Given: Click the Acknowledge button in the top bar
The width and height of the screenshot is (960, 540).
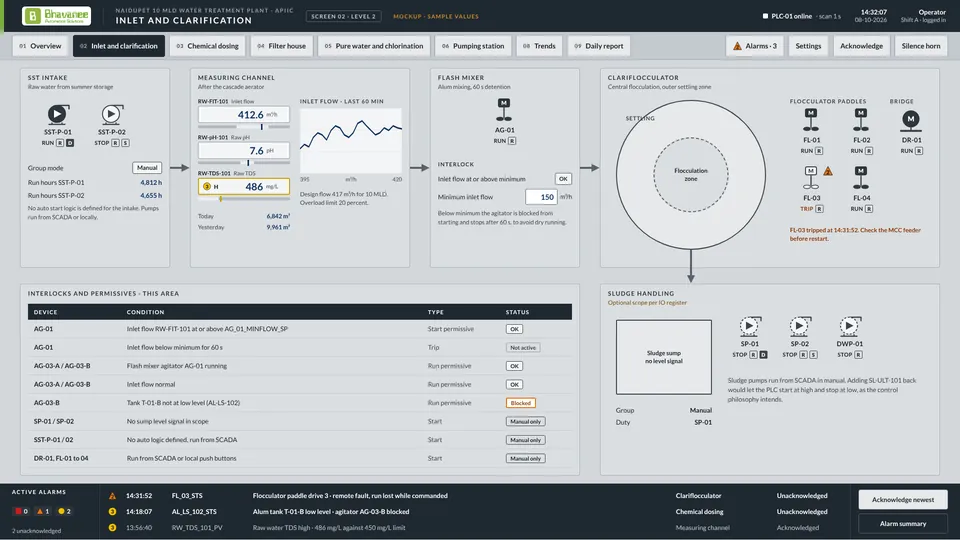Looking at the screenshot, I should [x=861, y=46].
